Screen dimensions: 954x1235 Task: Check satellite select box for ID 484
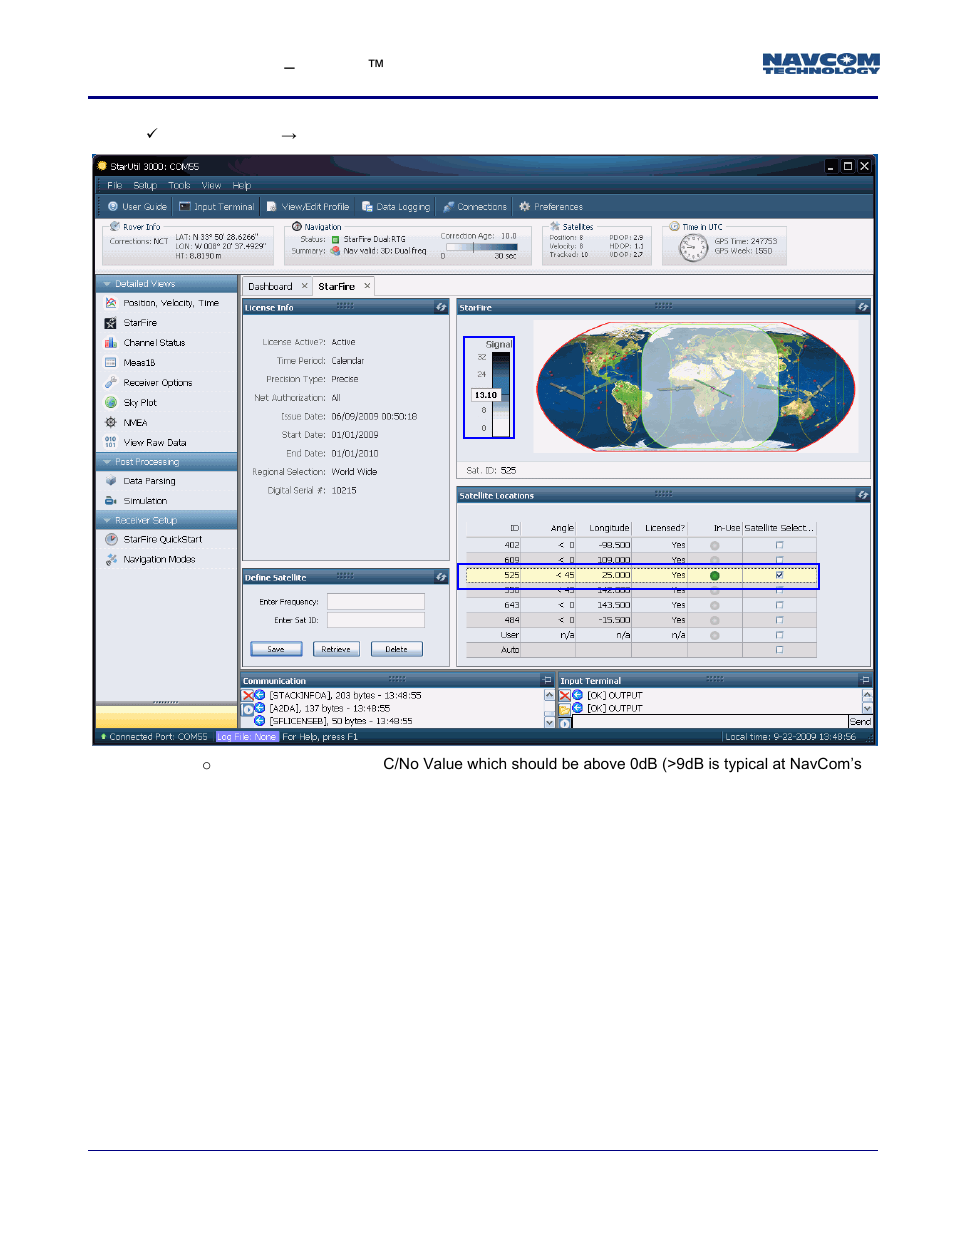pos(779,620)
